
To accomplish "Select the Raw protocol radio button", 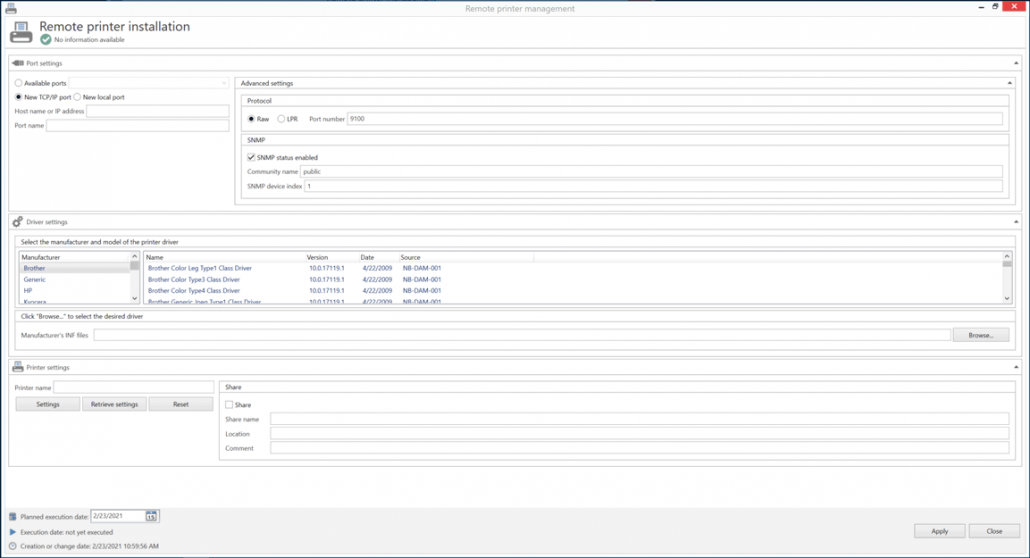I will (251, 119).
